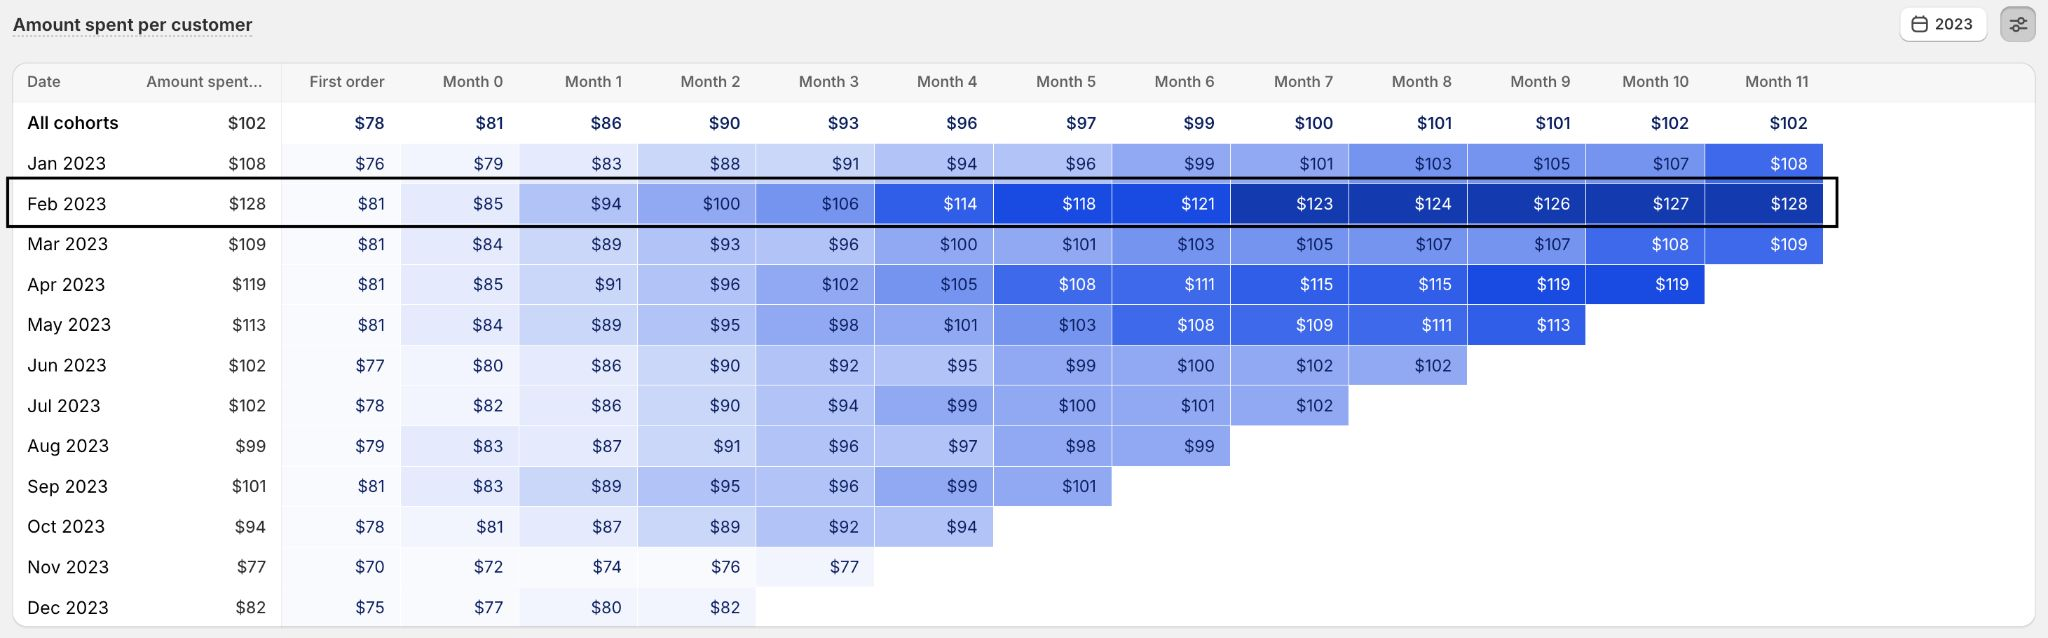Open the filter settings icon button
The image size is (2048, 638).
pyautogui.click(x=2018, y=25)
